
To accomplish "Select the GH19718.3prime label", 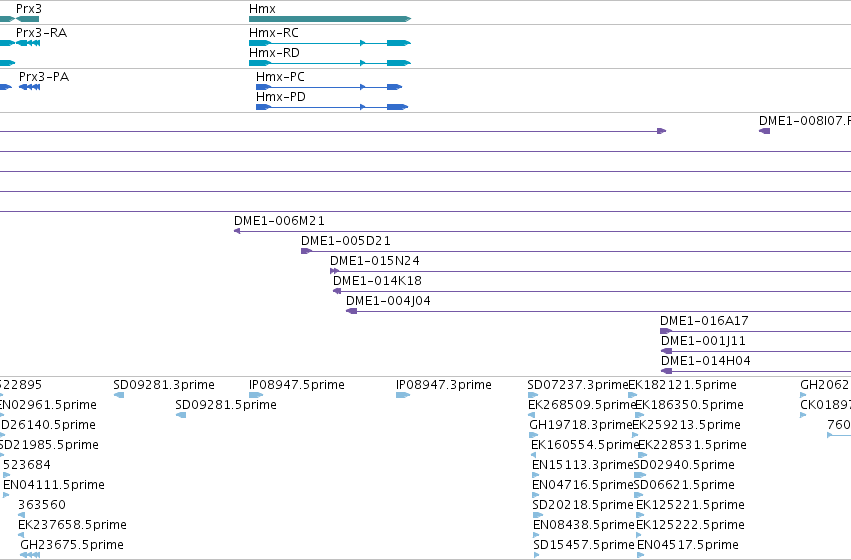I will tap(581, 425).
